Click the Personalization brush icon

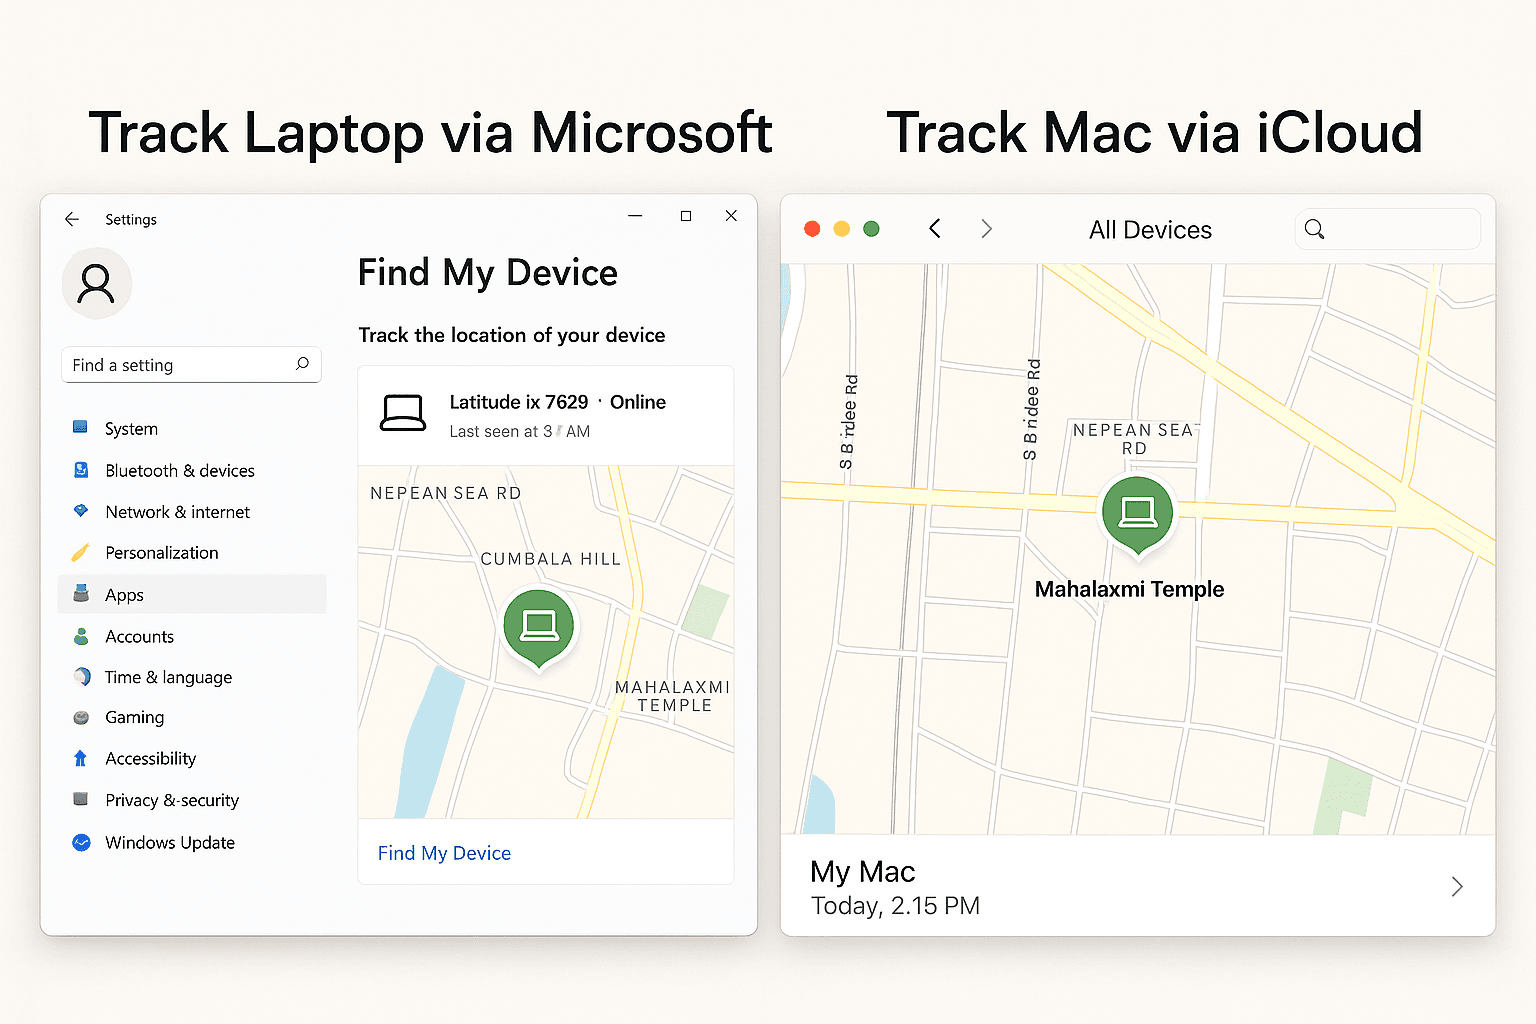[x=81, y=552]
